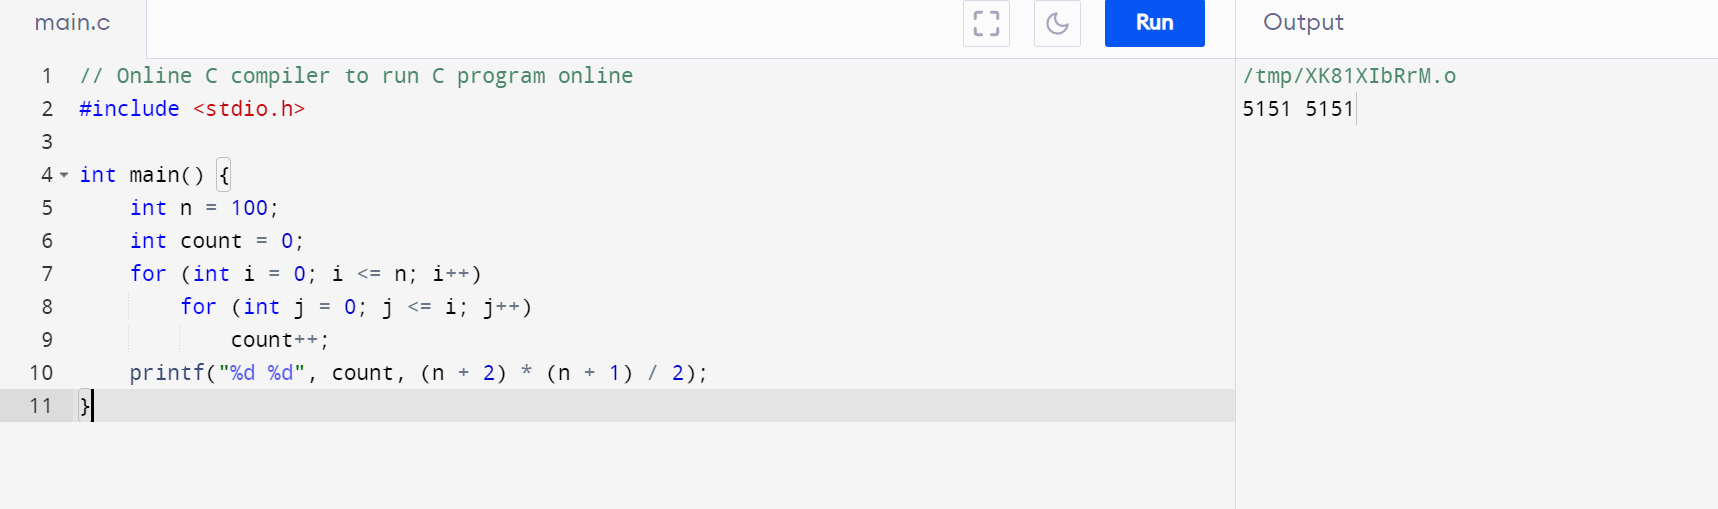1718x509 pixels.
Task: Run the C program
Action: (1155, 23)
